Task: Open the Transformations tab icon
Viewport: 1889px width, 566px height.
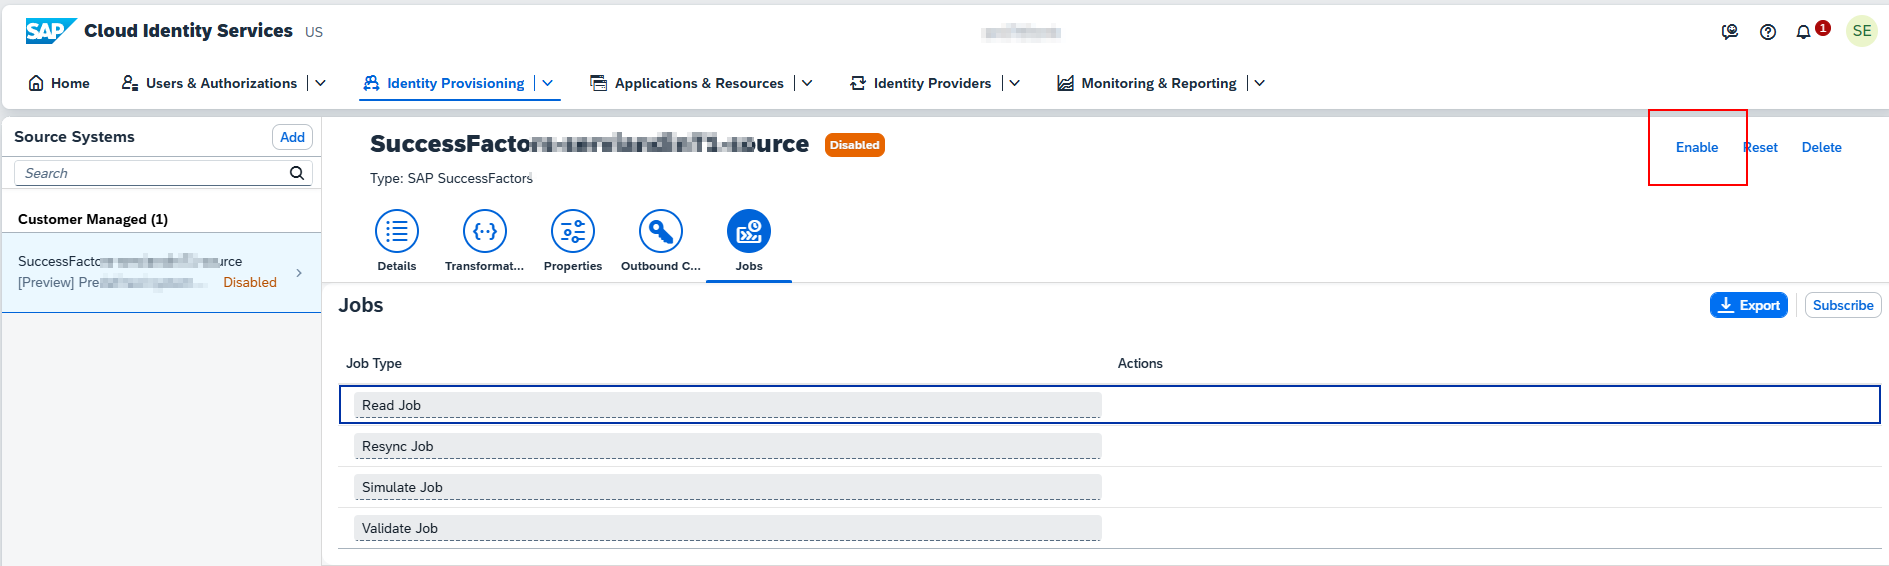Action: 485,231
